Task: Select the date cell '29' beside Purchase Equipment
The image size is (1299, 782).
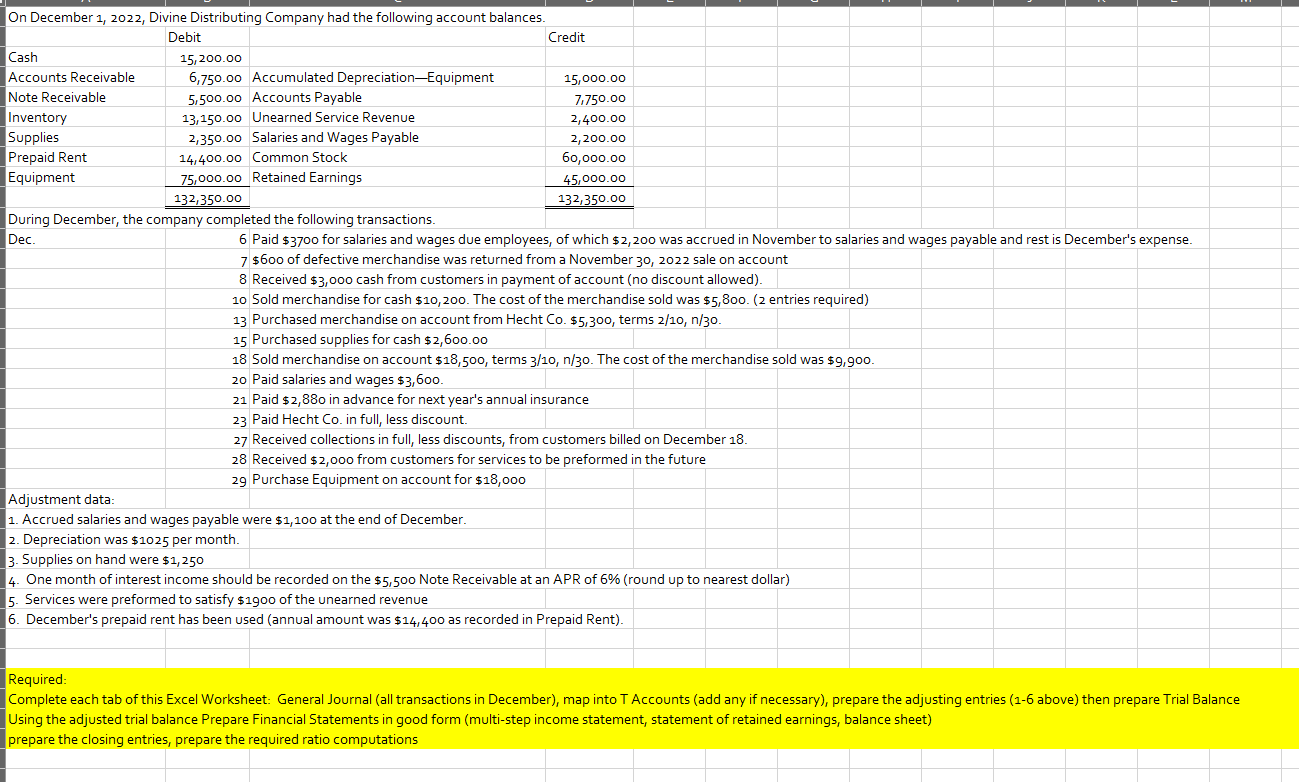Action: 240,479
